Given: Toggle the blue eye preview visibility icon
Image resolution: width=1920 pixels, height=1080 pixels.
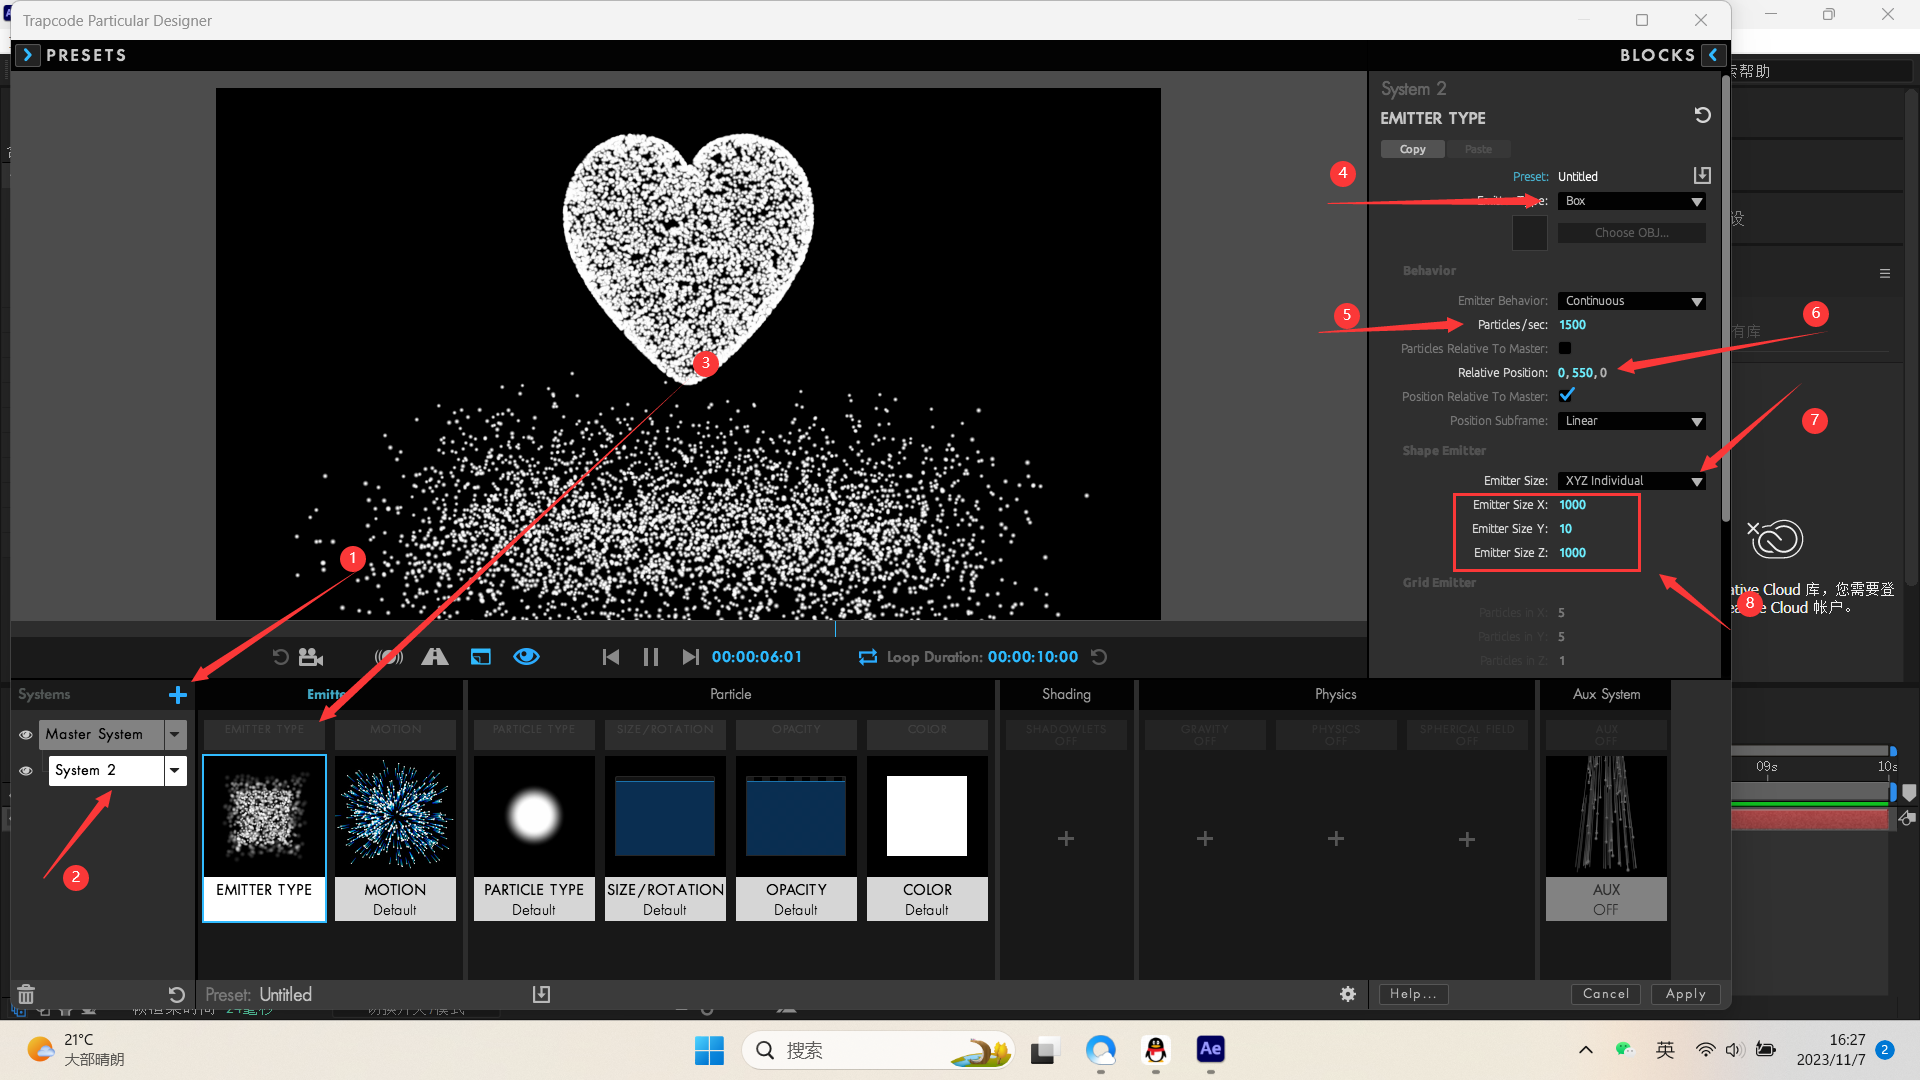Looking at the screenshot, I should (x=527, y=657).
